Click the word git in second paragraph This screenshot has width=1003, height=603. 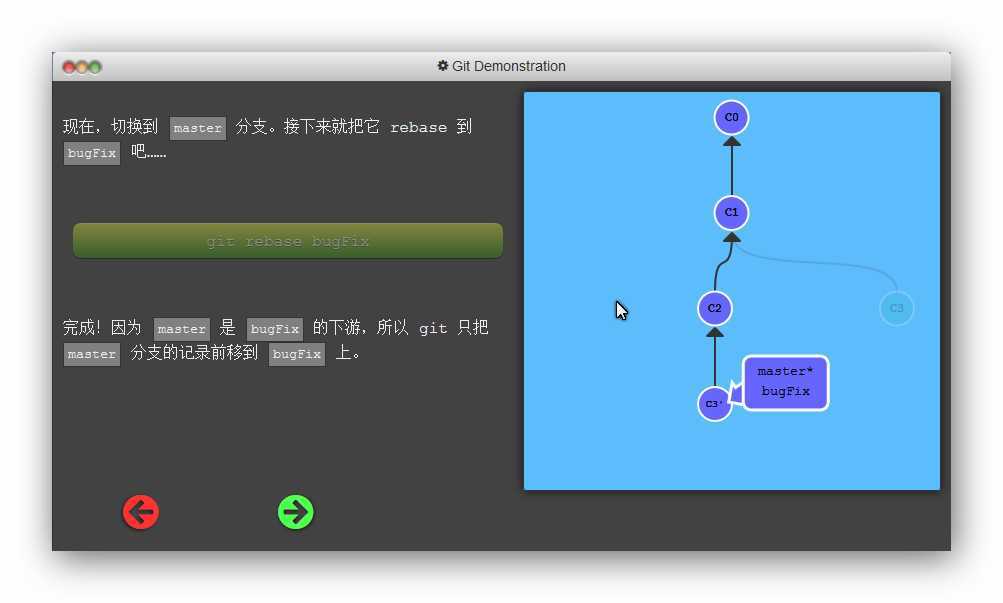click(x=432, y=328)
